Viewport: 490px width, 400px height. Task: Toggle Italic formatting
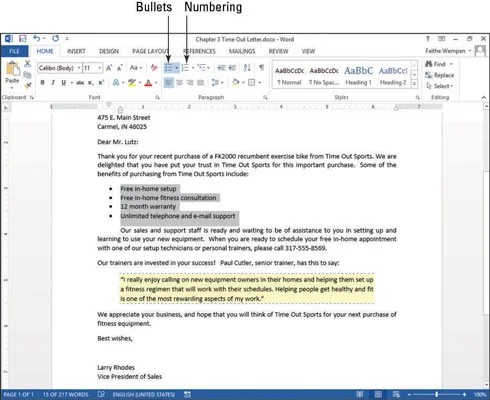[53, 82]
